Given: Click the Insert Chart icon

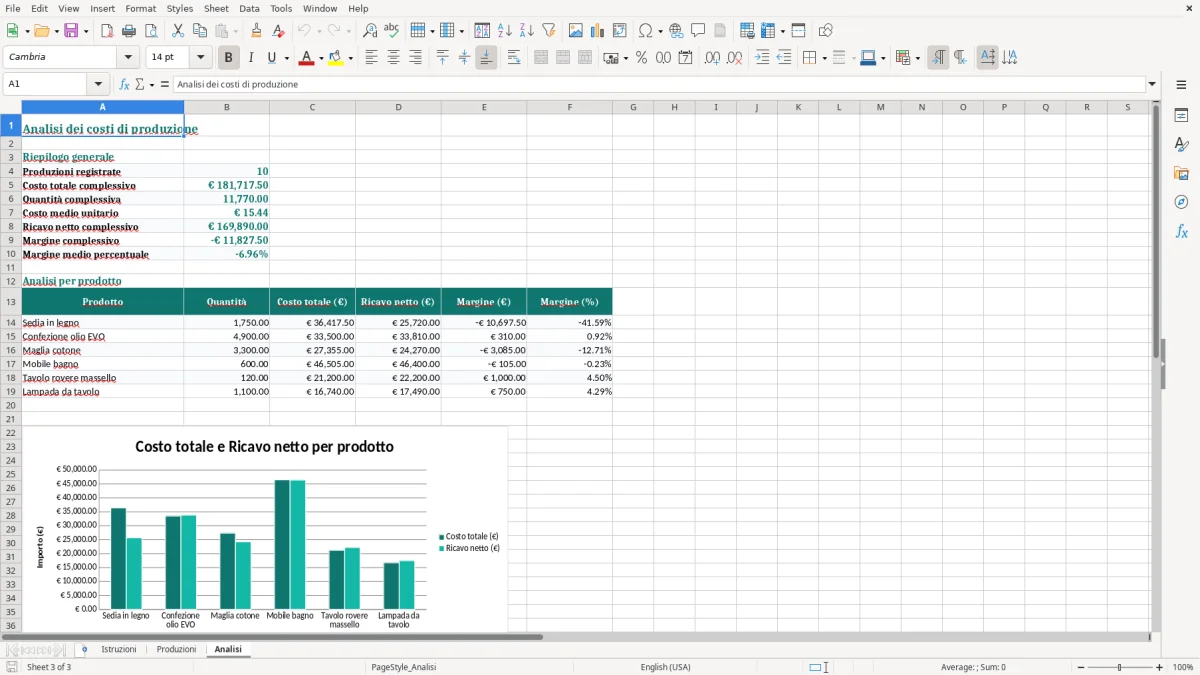Looking at the screenshot, I should tap(598, 31).
